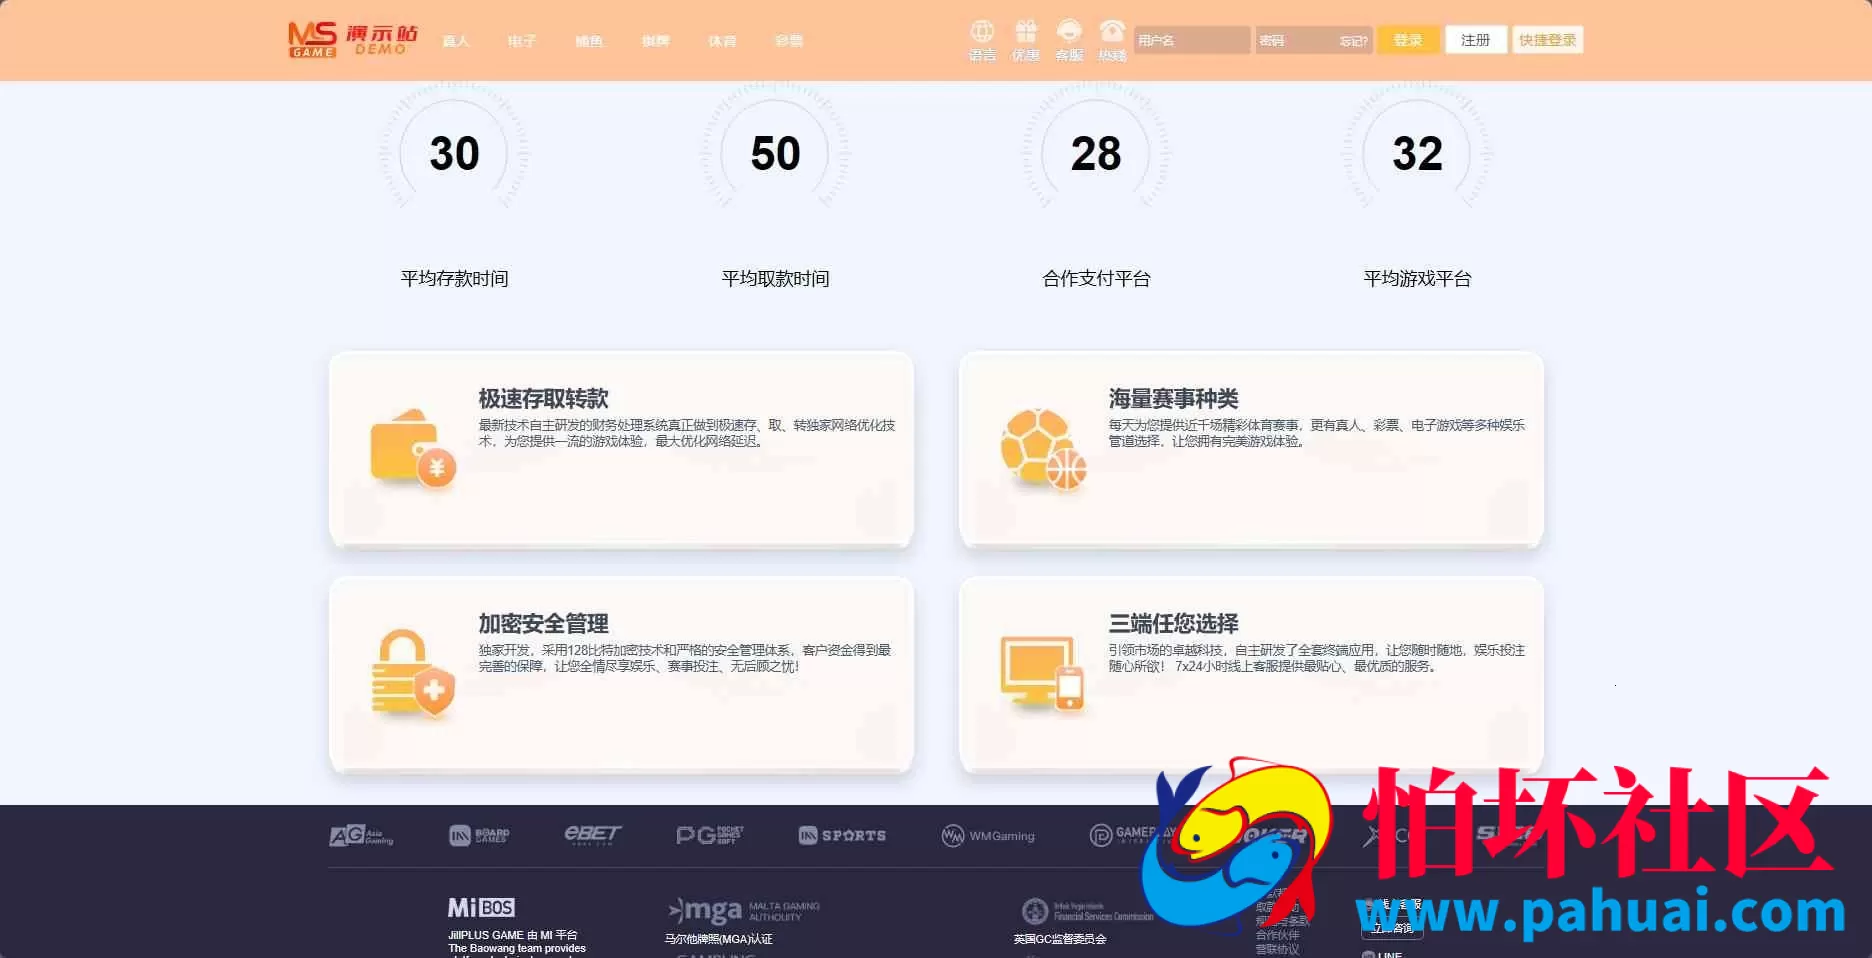Viewport: 1872px width, 958px height.
Task: Click the yellow 登录 login button
Action: [1408, 40]
